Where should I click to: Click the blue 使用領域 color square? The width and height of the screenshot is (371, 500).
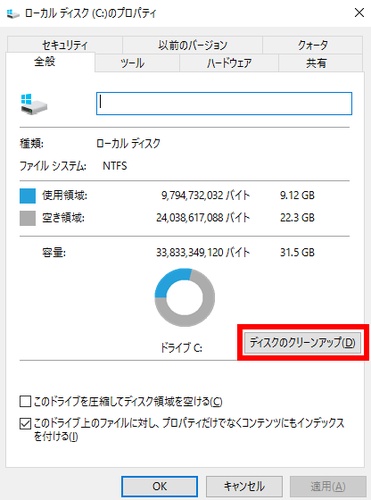click(x=28, y=196)
